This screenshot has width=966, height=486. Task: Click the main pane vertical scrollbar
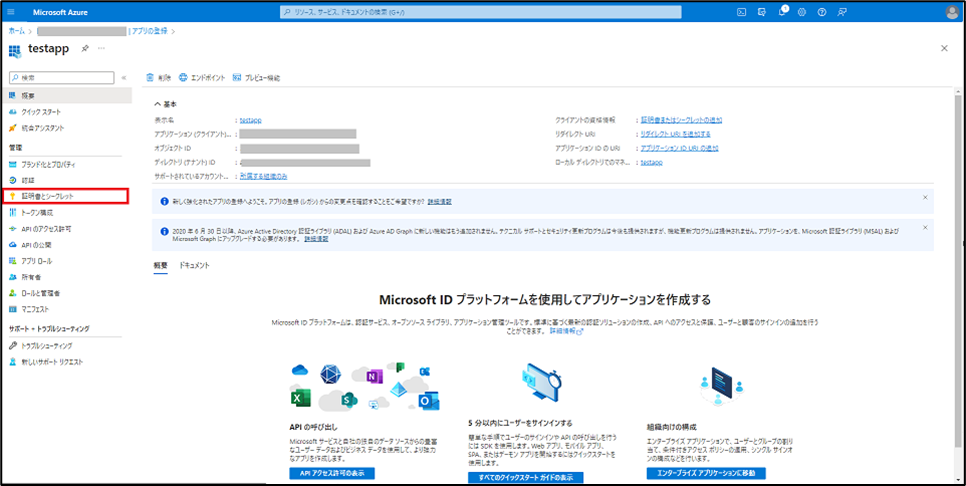(959, 271)
